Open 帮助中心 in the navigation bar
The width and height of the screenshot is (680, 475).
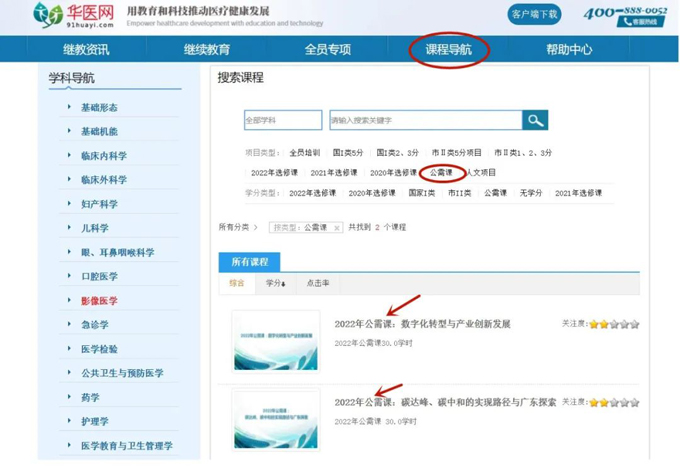pyautogui.click(x=569, y=49)
